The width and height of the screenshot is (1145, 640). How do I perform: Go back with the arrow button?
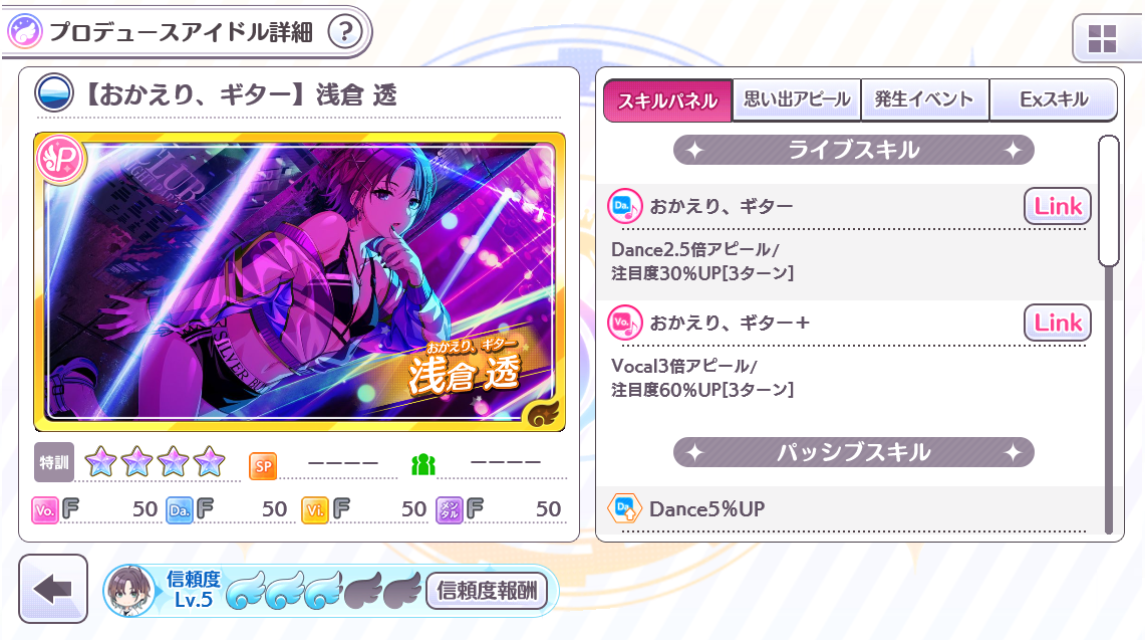(53, 588)
